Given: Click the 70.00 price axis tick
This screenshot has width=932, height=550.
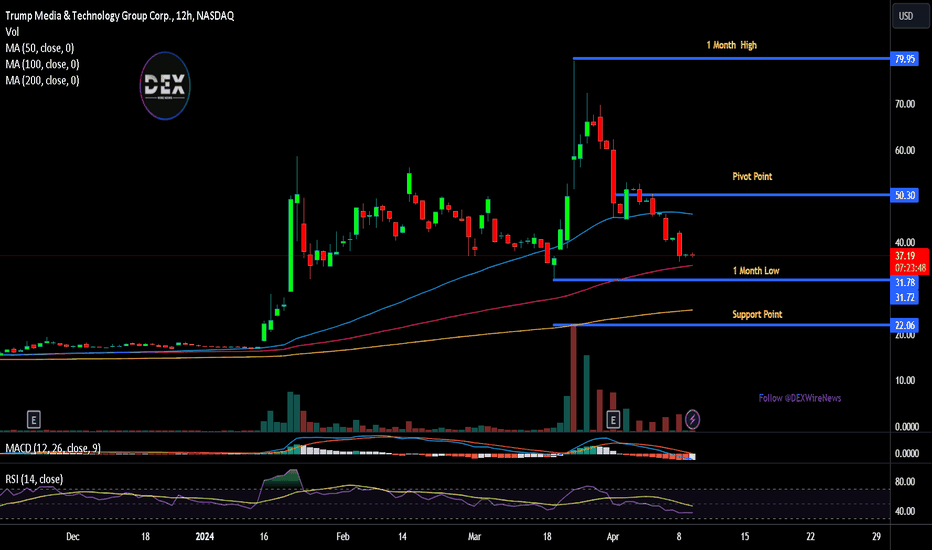Looking at the screenshot, I should coord(905,104).
